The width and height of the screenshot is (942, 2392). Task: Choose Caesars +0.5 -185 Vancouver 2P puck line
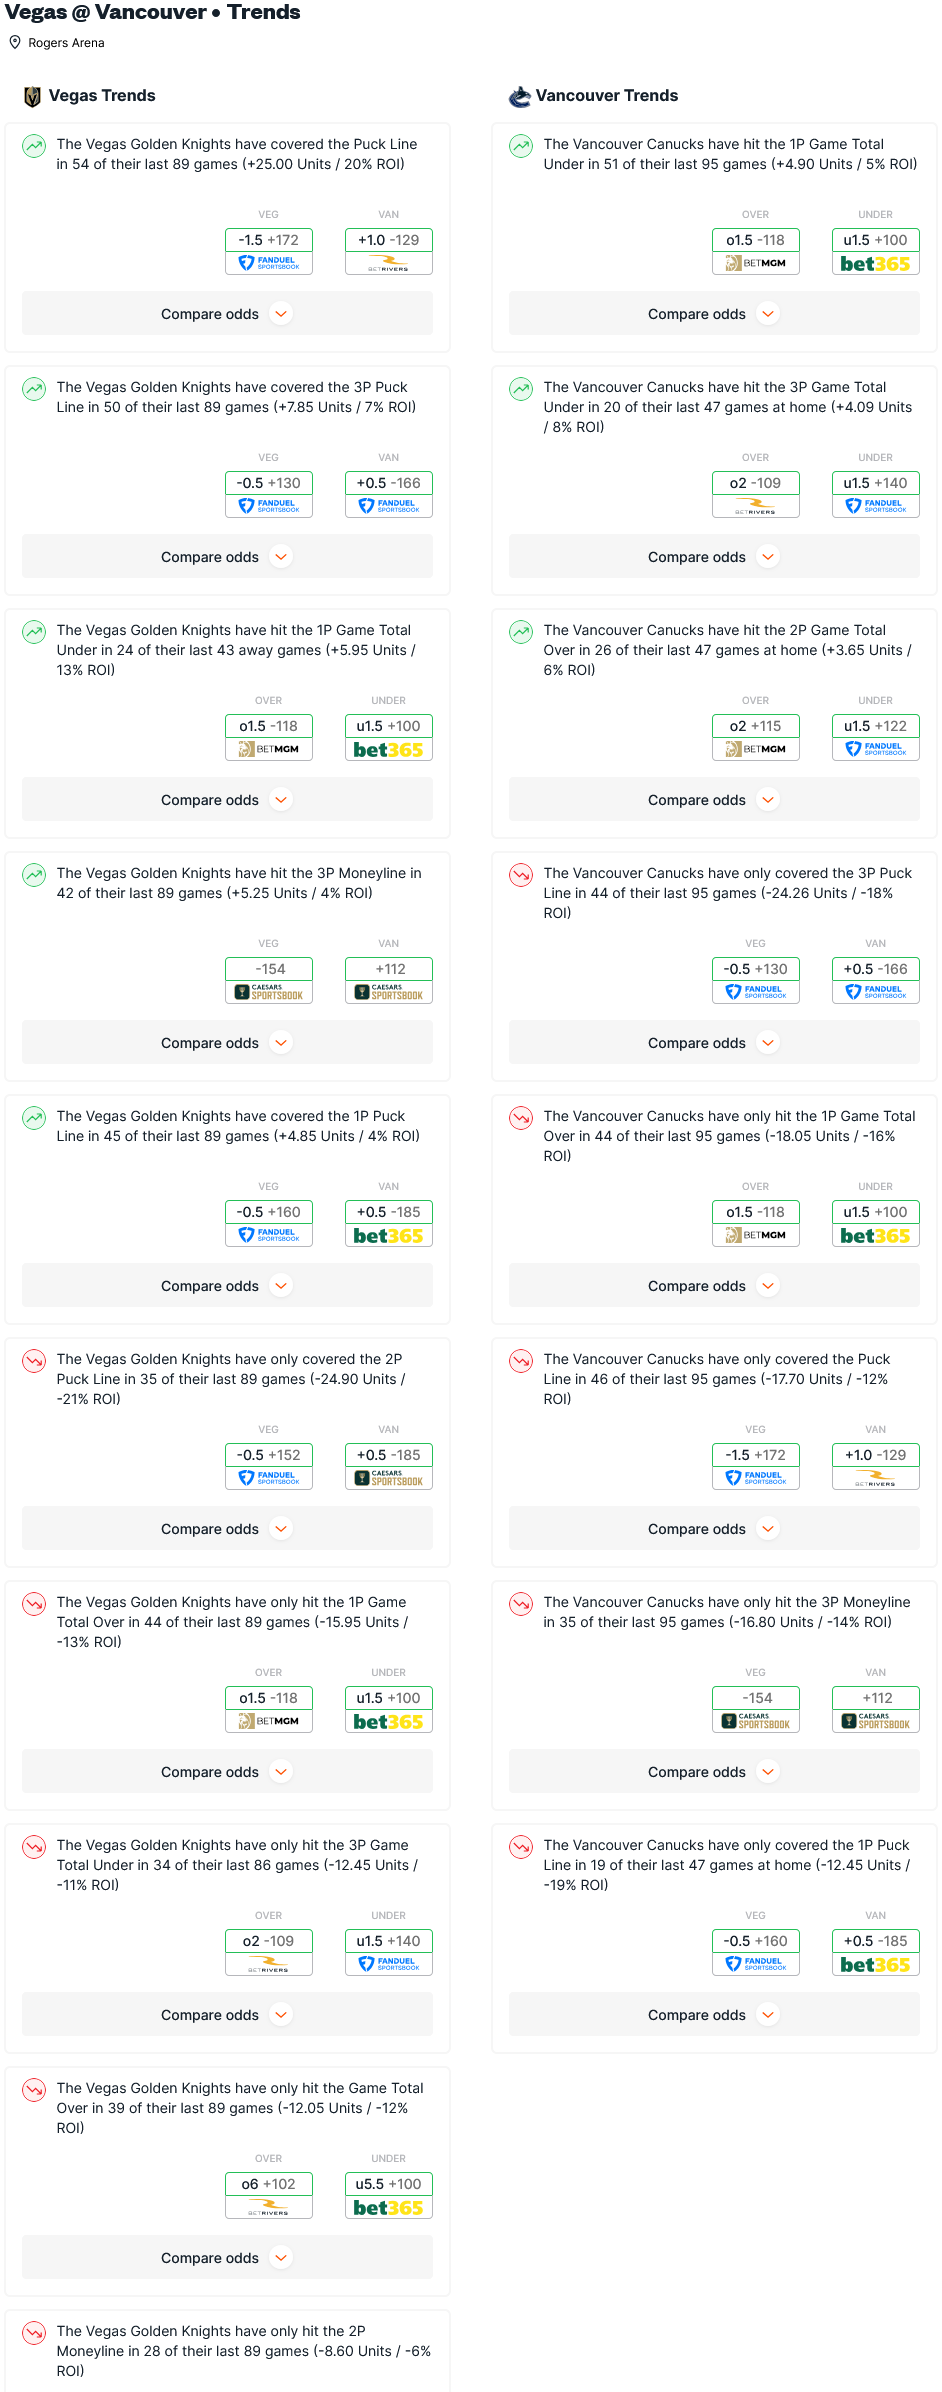tap(389, 1466)
